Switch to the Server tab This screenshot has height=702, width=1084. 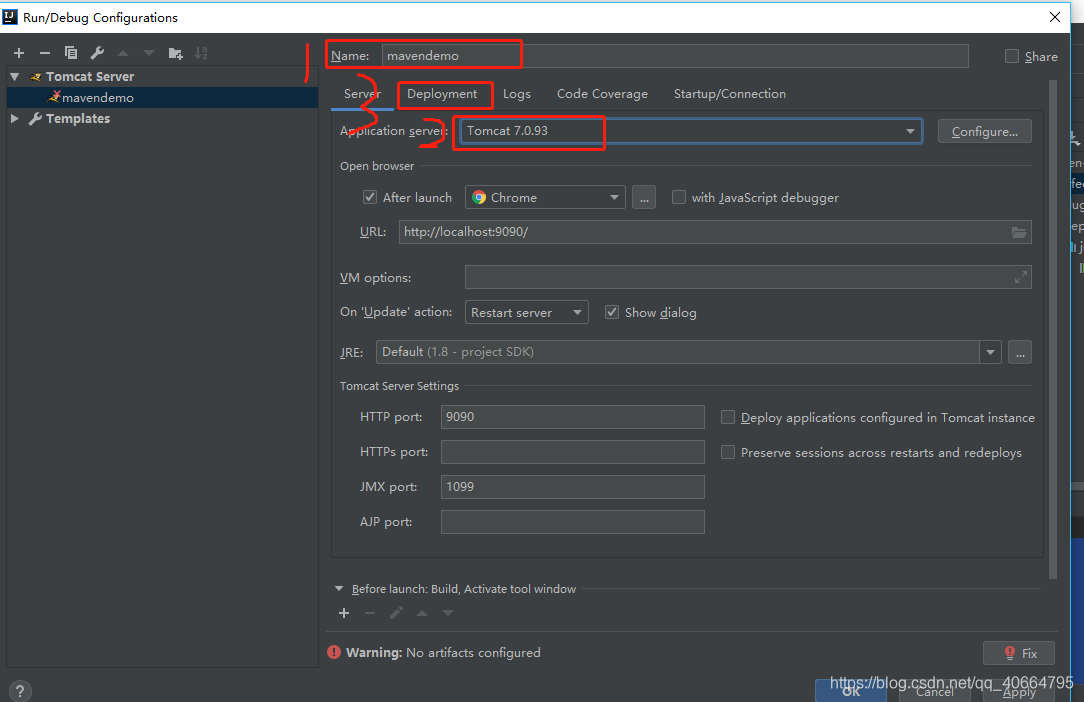pos(362,93)
